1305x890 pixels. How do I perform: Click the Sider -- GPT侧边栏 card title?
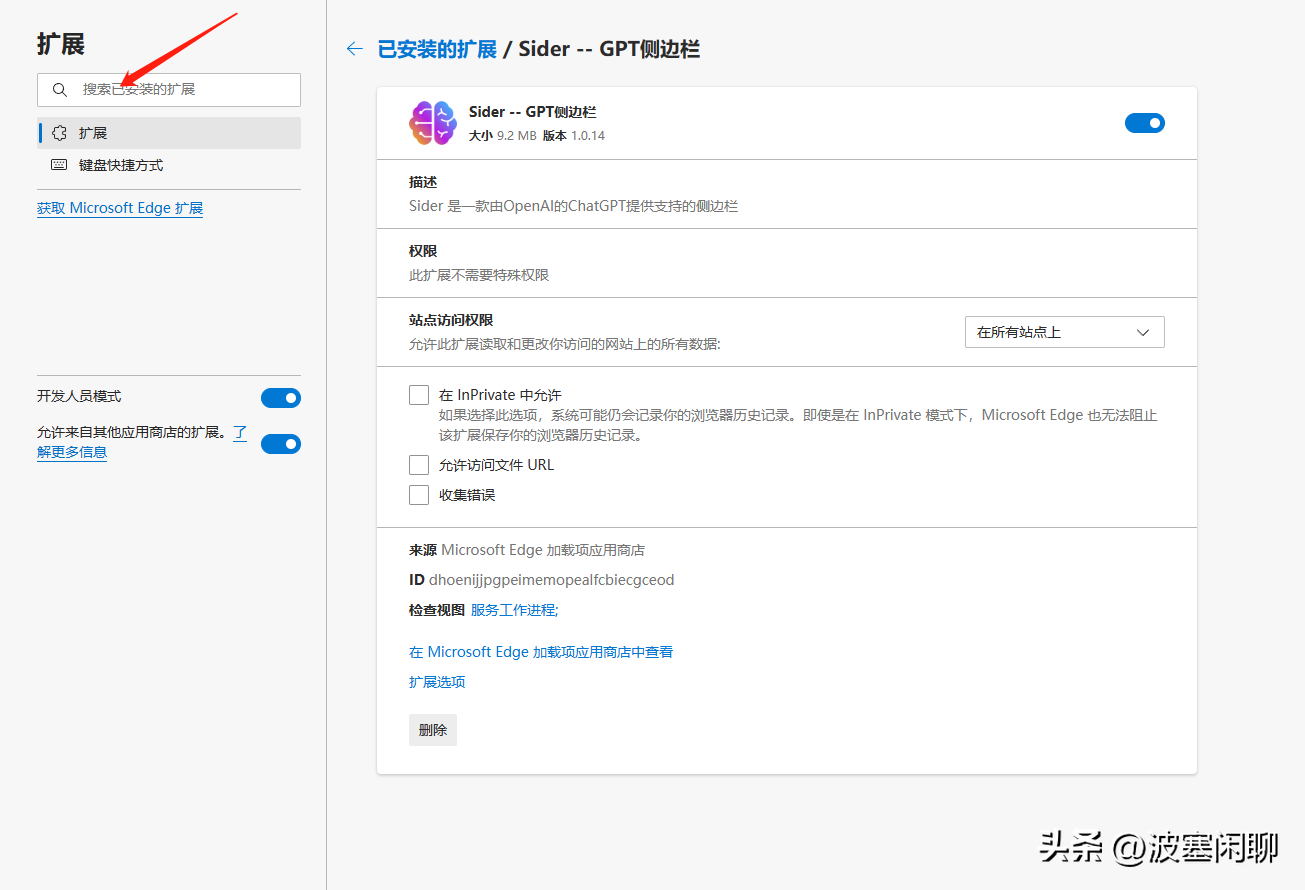tap(533, 112)
